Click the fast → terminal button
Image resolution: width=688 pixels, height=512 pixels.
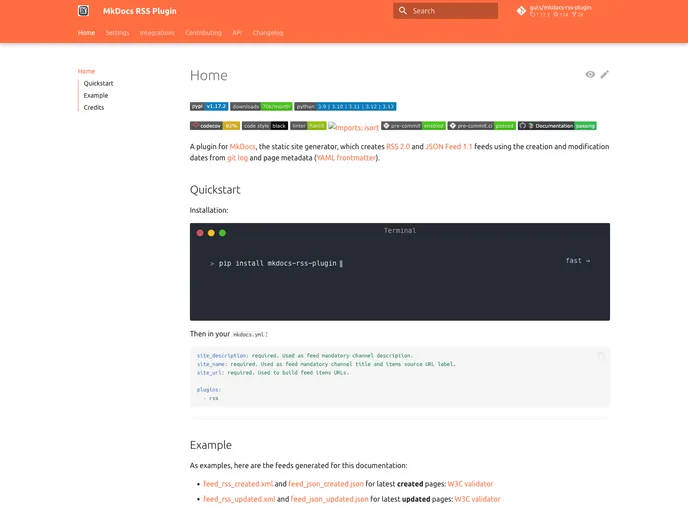[578, 261]
